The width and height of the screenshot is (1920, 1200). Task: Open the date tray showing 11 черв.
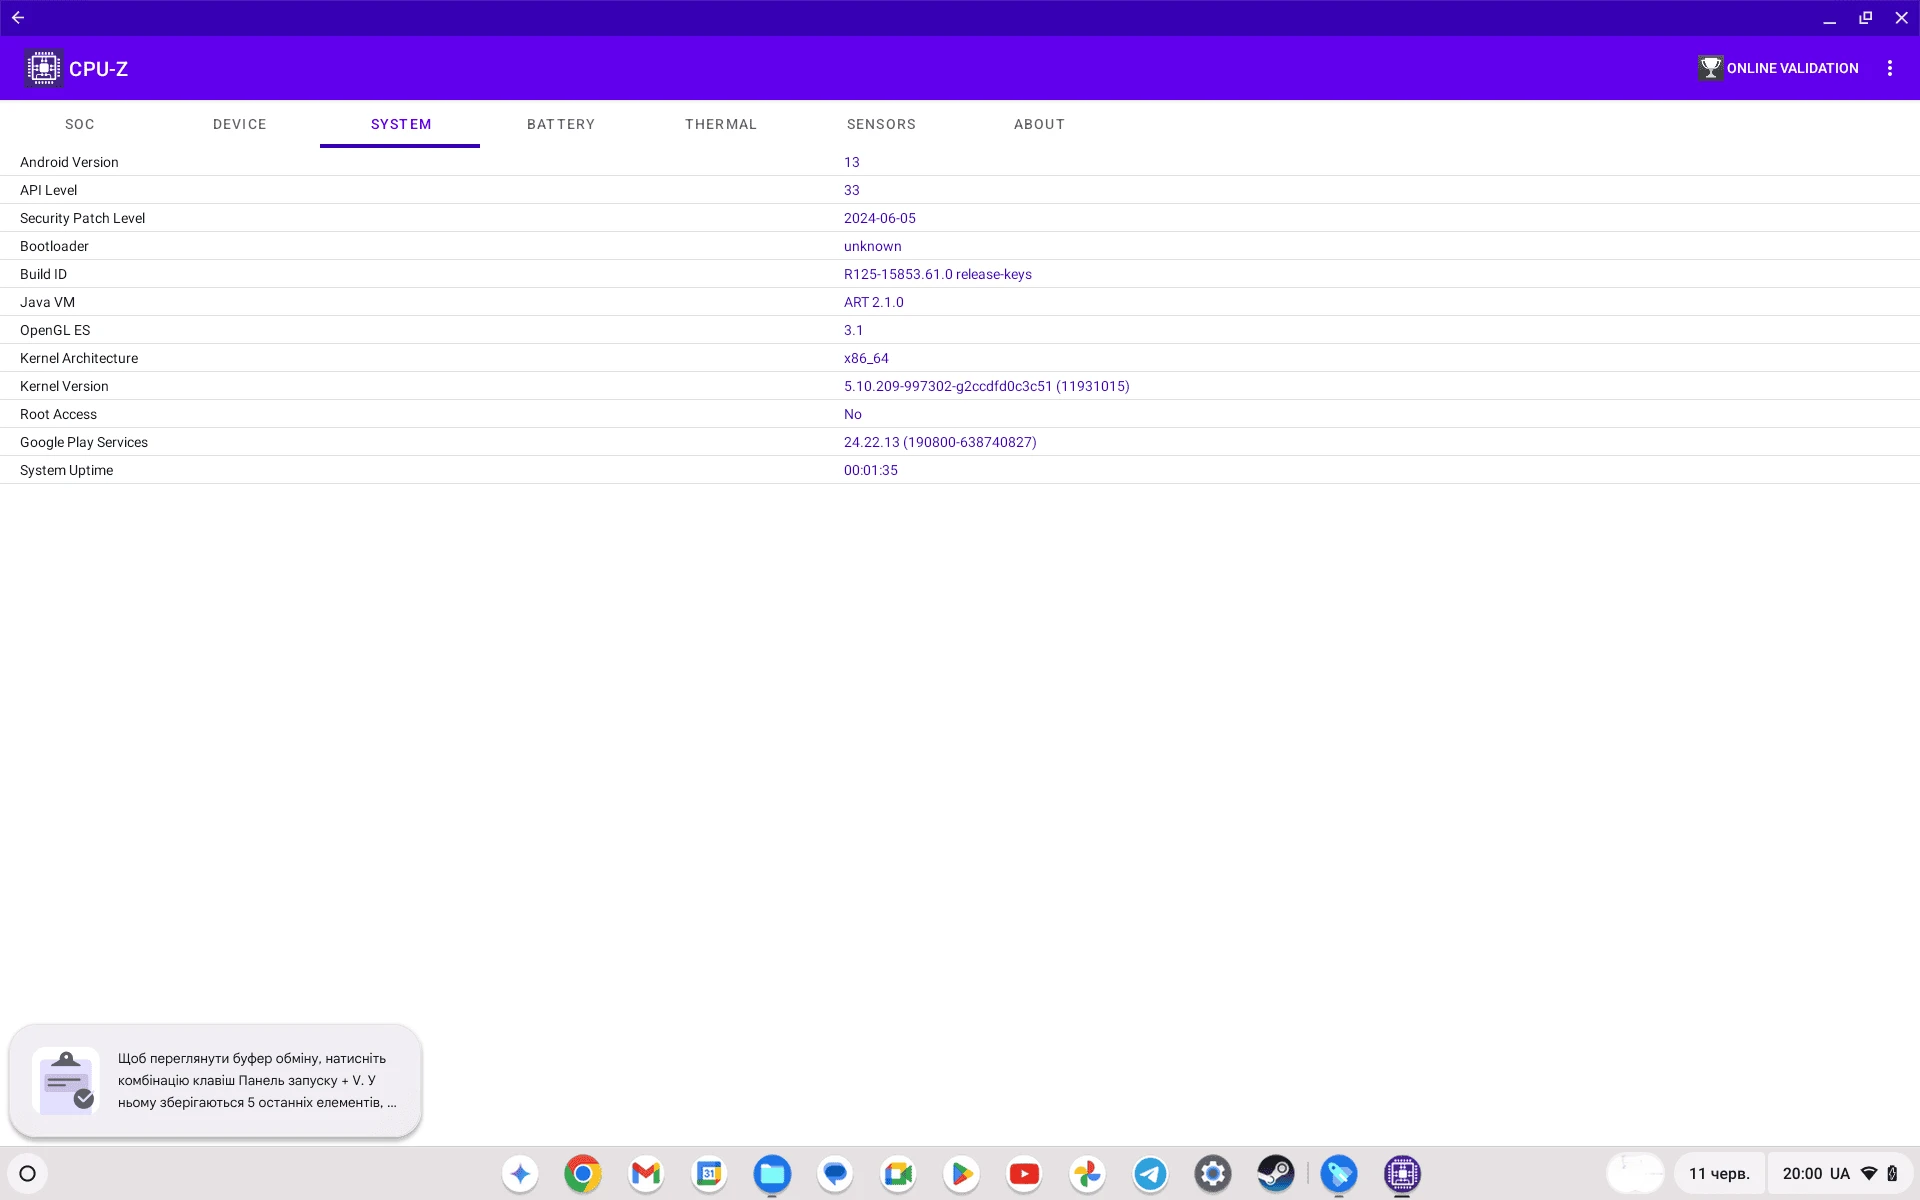(1719, 1174)
